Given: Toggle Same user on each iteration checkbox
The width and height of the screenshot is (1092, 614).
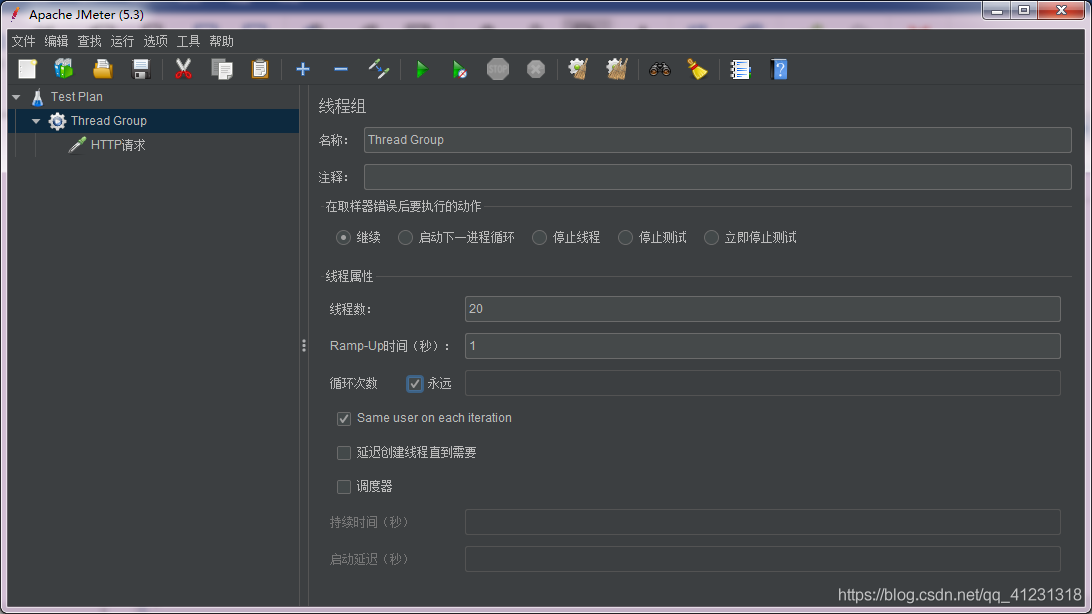Looking at the screenshot, I should 344,418.
